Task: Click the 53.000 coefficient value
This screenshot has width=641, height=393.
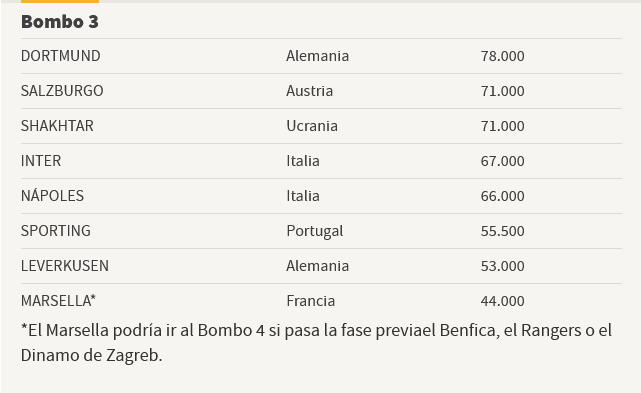Action: (x=502, y=266)
